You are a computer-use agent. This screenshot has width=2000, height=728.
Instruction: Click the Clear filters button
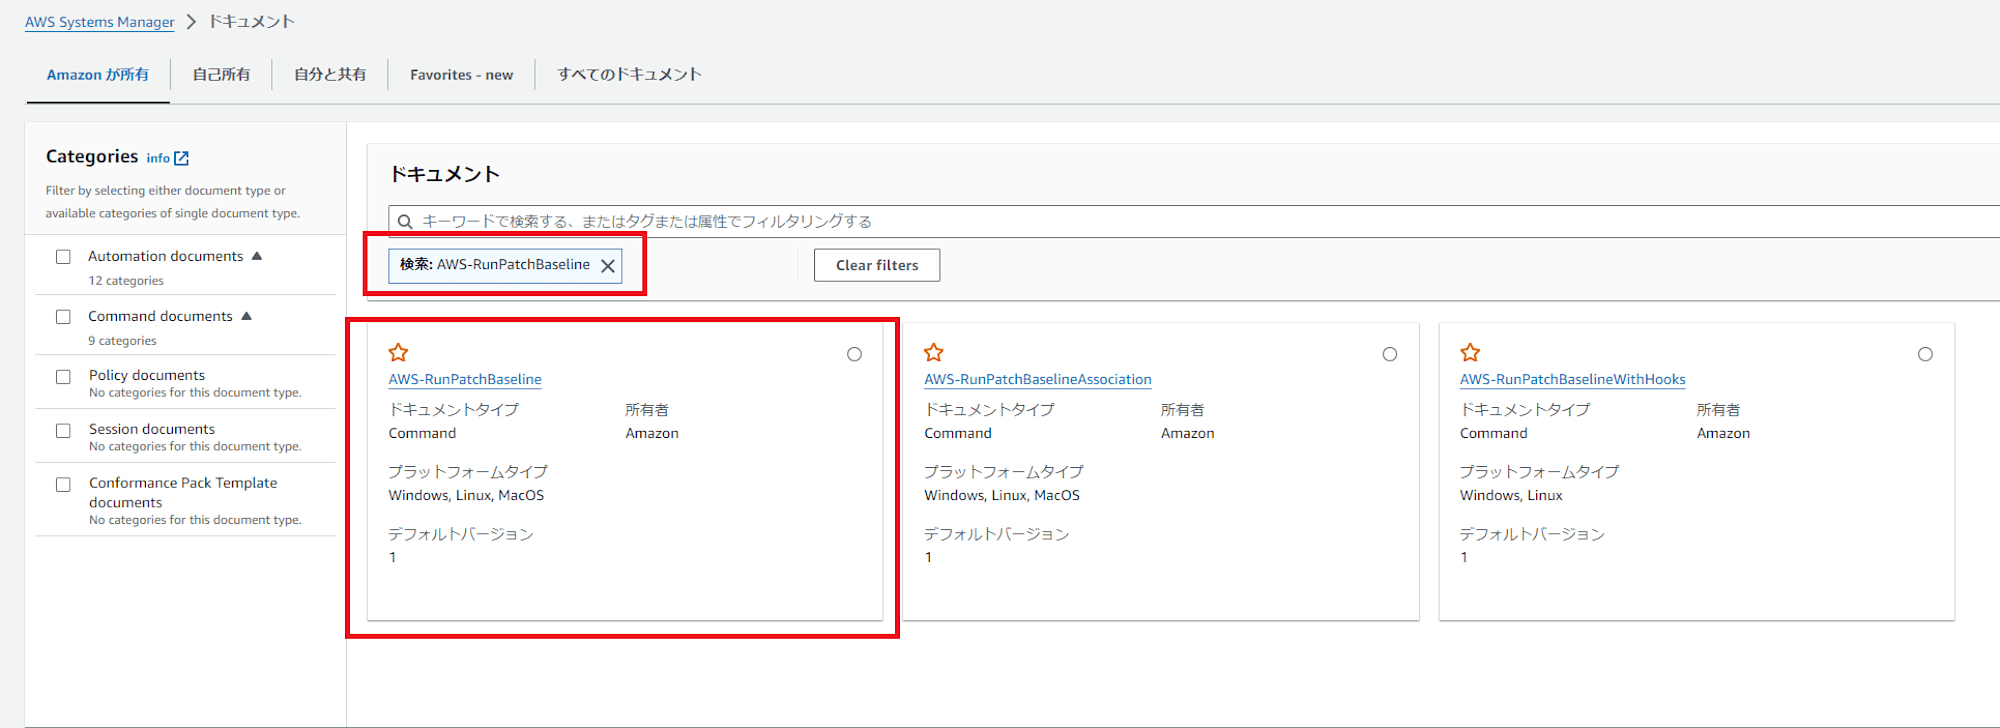(877, 265)
